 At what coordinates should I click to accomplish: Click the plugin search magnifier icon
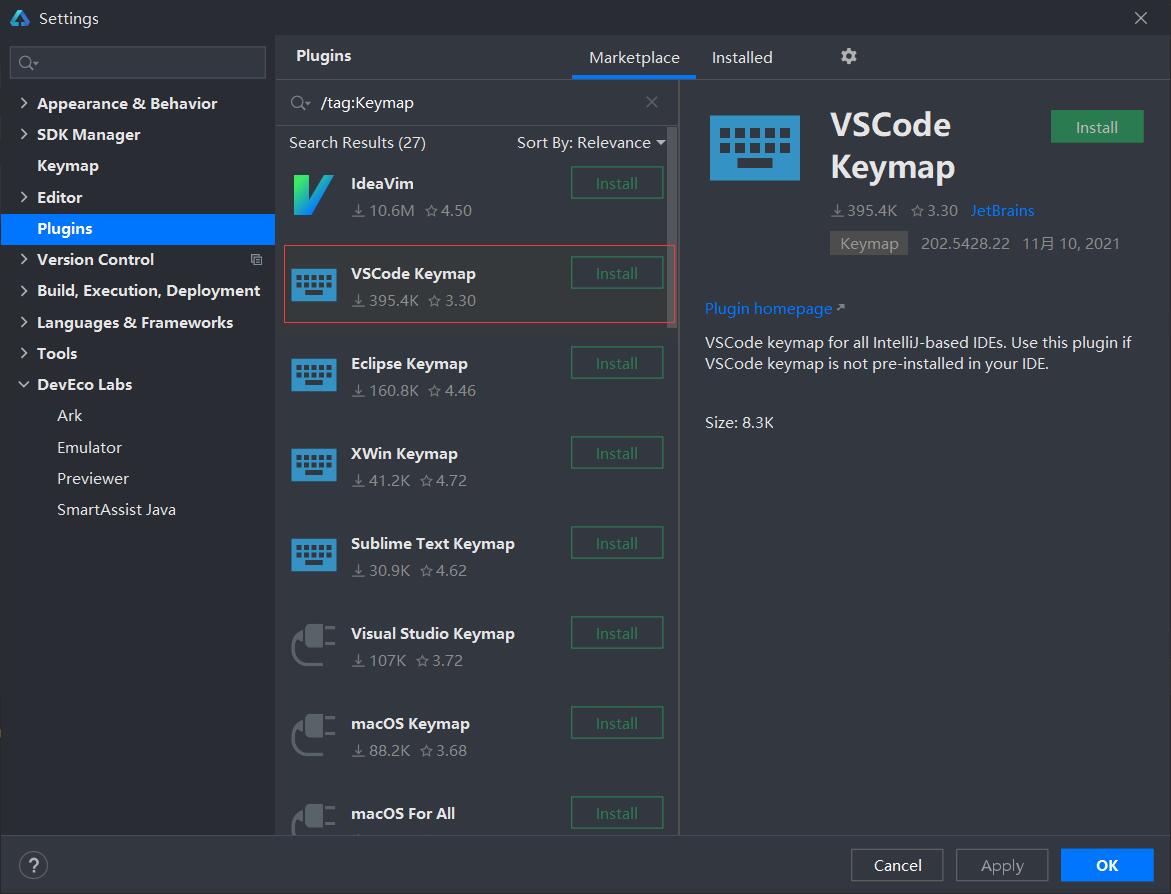pyautogui.click(x=299, y=103)
